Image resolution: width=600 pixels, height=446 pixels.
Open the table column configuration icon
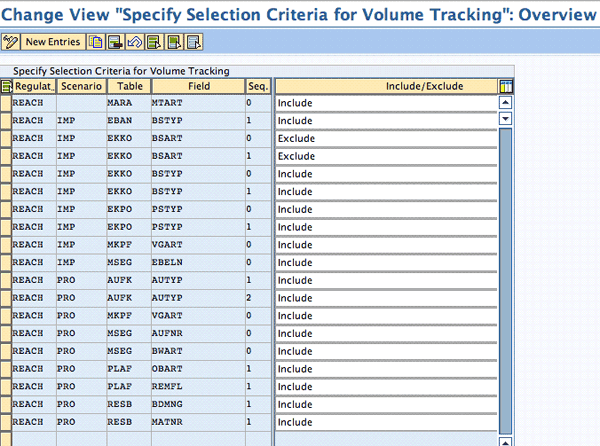click(x=505, y=86)
